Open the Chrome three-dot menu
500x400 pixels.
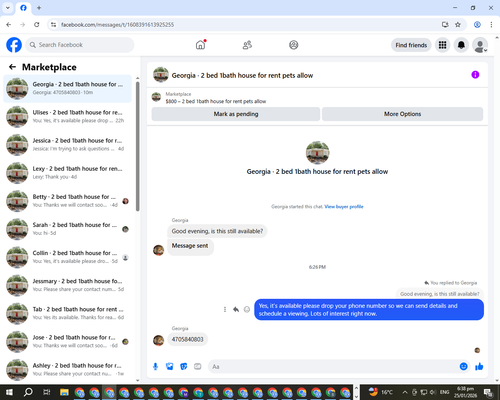point(491,25)
